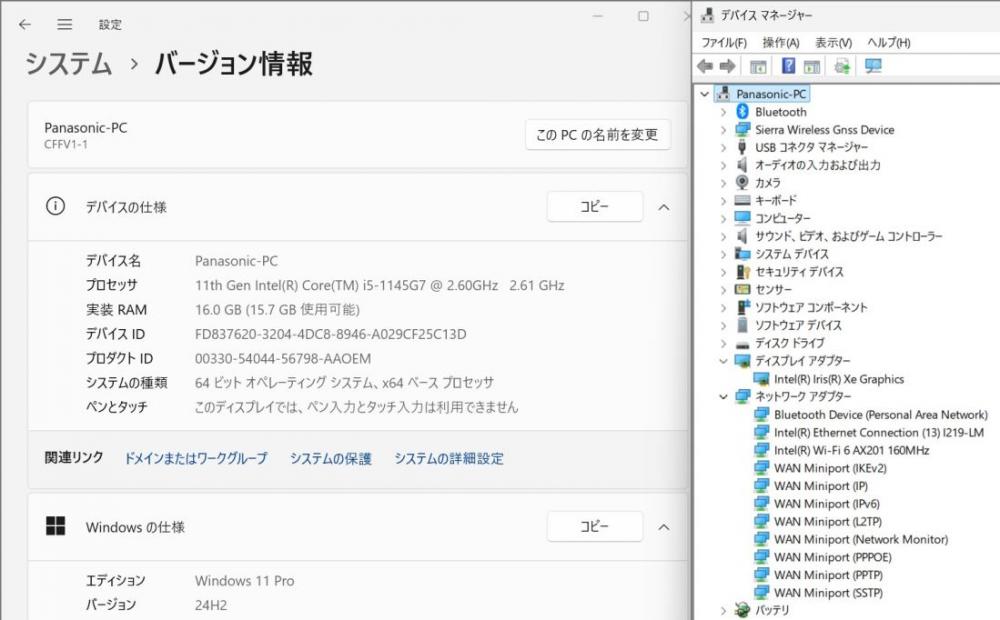Select WAN Miniport (Network Monitor) entry

[861, 540]
